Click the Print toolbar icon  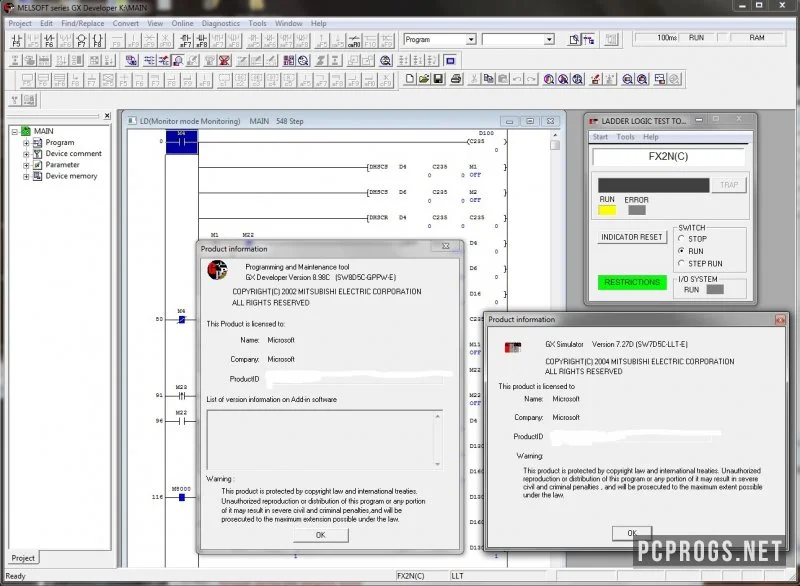pyautogui.click(x=456, y=79)
